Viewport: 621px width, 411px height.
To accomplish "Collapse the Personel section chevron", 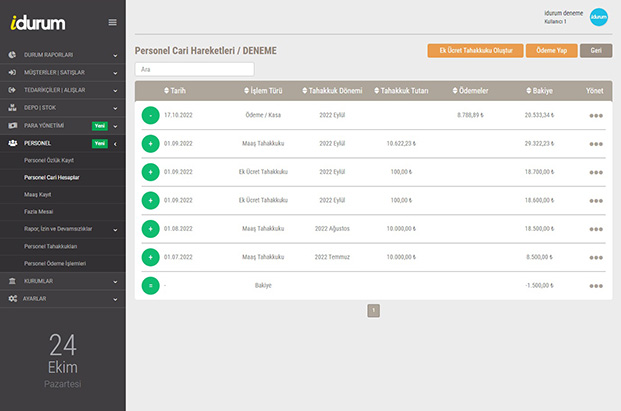I will pos(115,144).
